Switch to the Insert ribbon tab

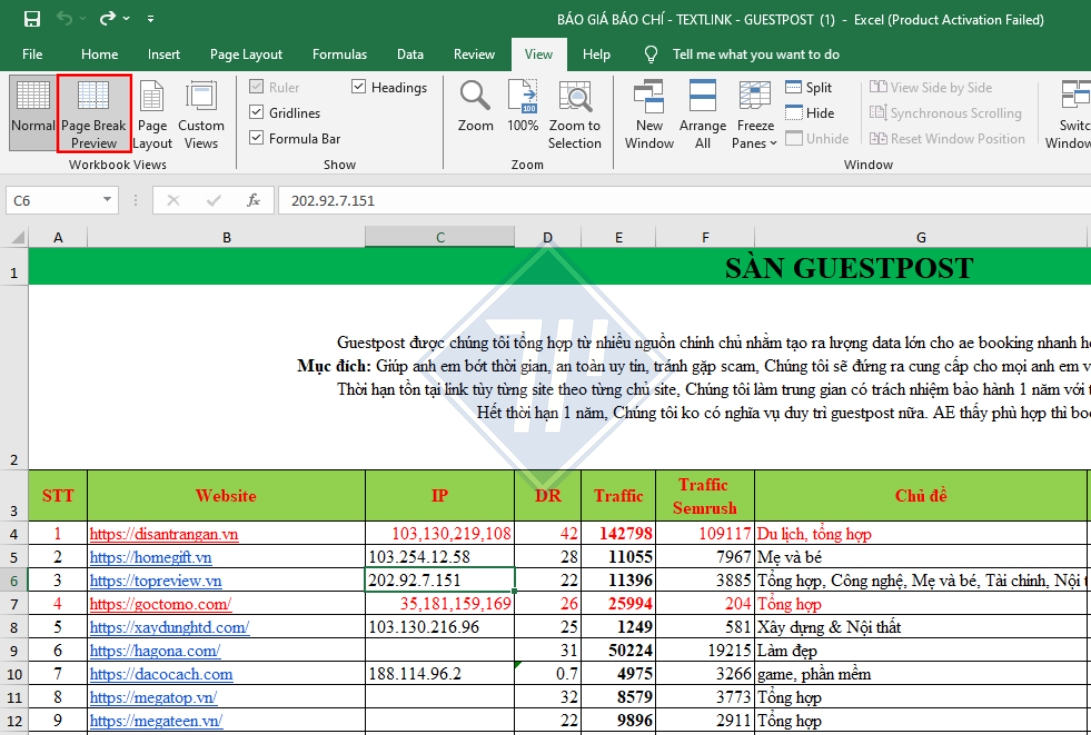[164, 54]
